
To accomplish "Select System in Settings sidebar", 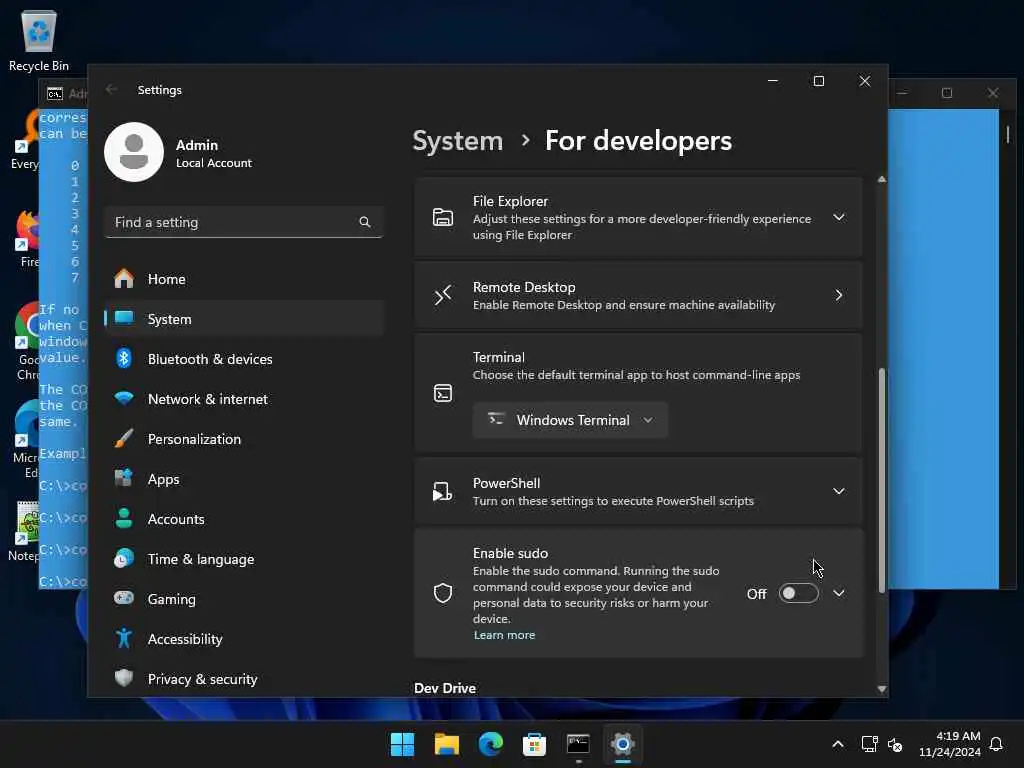I will (244, 319).
